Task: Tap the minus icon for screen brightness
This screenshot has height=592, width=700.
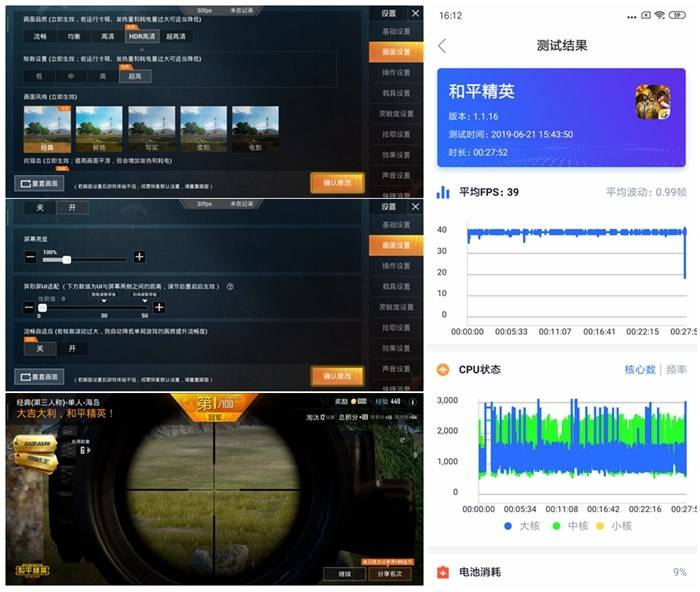Action: coord(30,257)
